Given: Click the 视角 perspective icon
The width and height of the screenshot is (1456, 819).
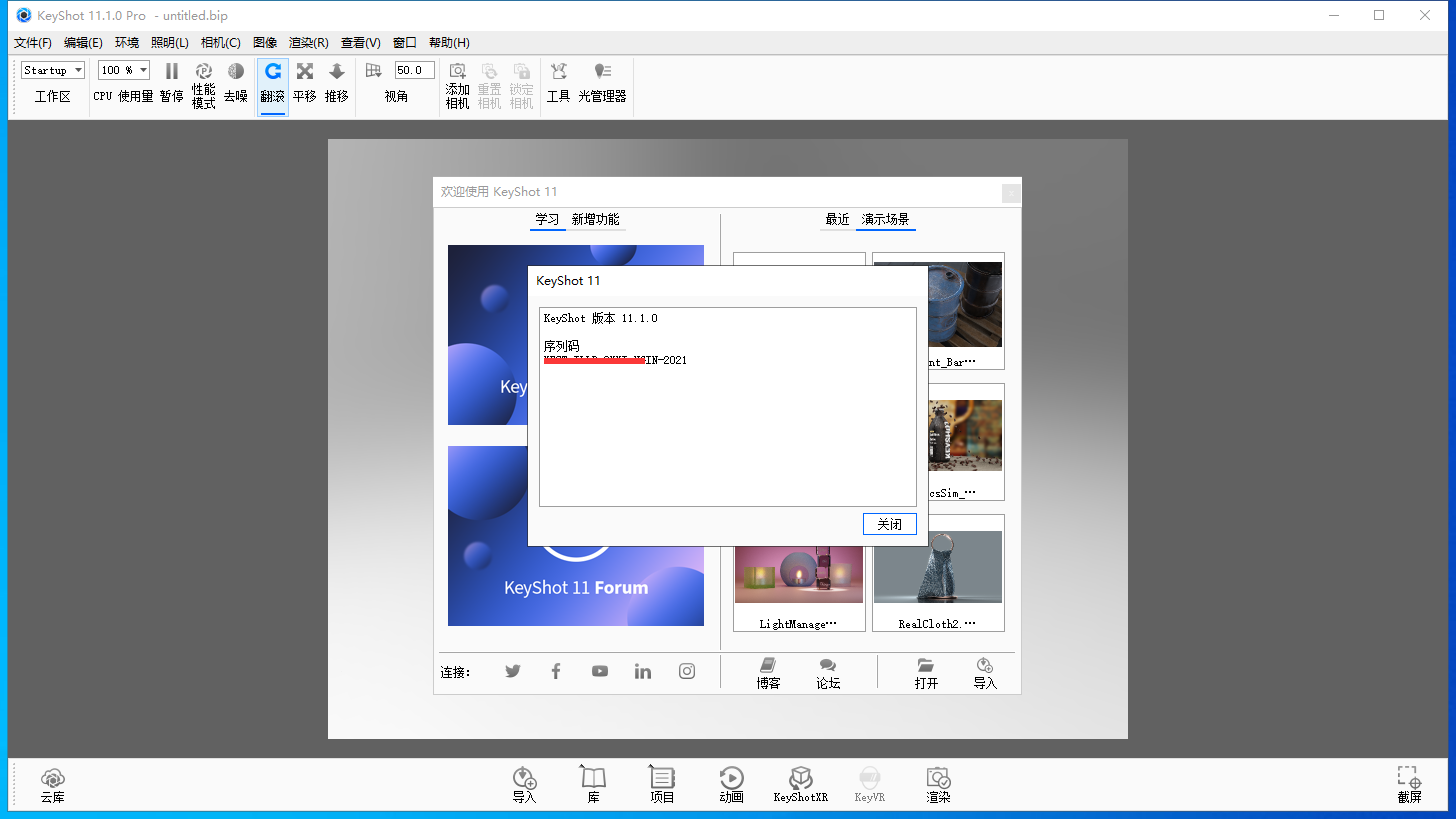Looking at the screenshot, I should tap(374, 71).
